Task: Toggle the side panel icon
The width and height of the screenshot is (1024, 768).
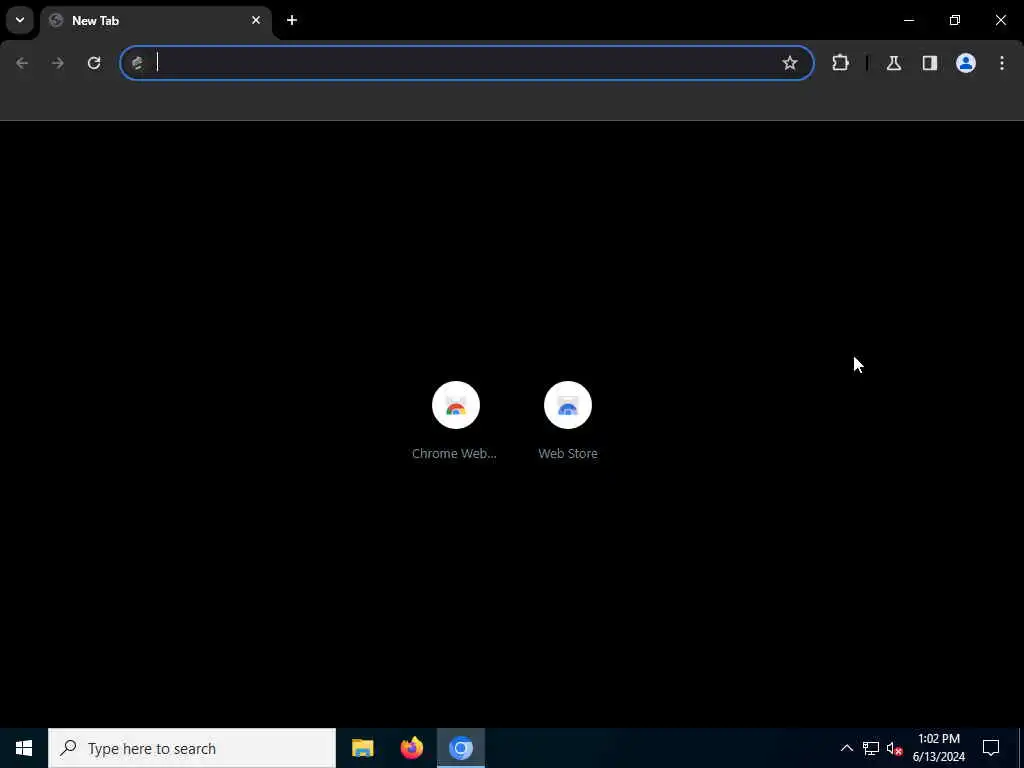Action: (930, 63)
